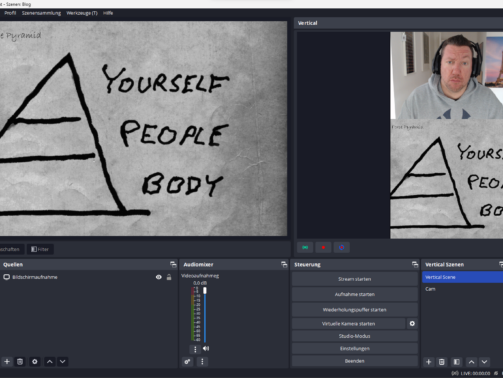The width and height of the screenshot is (503, 378).
Task: Open advanced audio properties gears icon
Action: tap(188, 362)
